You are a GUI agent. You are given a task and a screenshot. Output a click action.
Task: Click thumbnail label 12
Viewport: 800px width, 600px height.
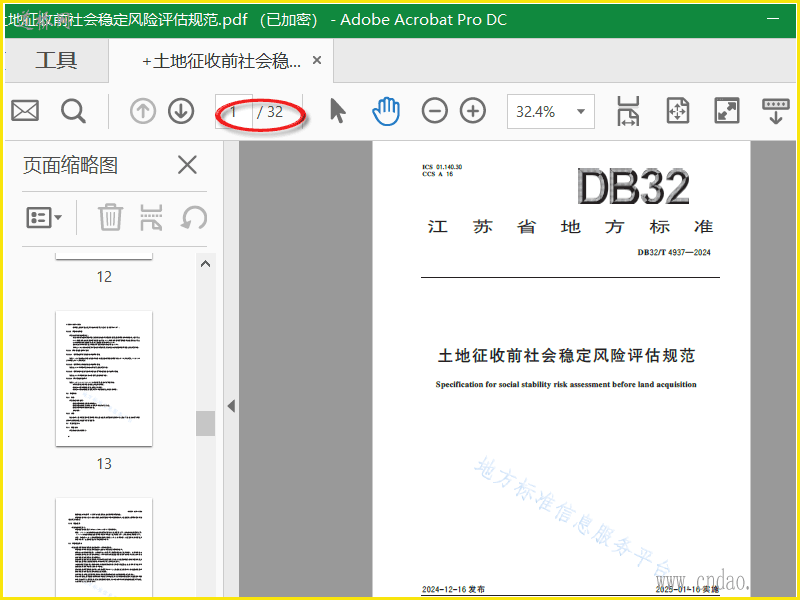click(x=104, y=277)
